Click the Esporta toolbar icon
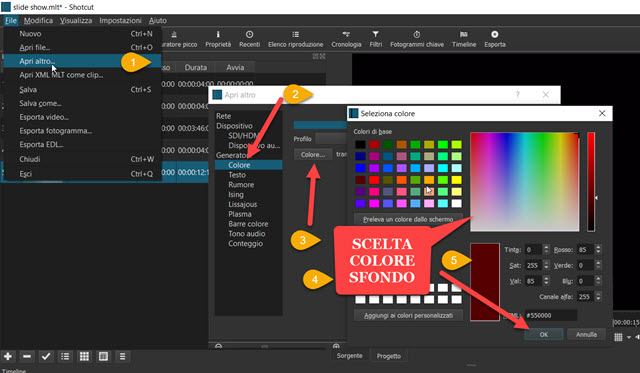This screenshot has width=640, height=373. click(495, 39)
